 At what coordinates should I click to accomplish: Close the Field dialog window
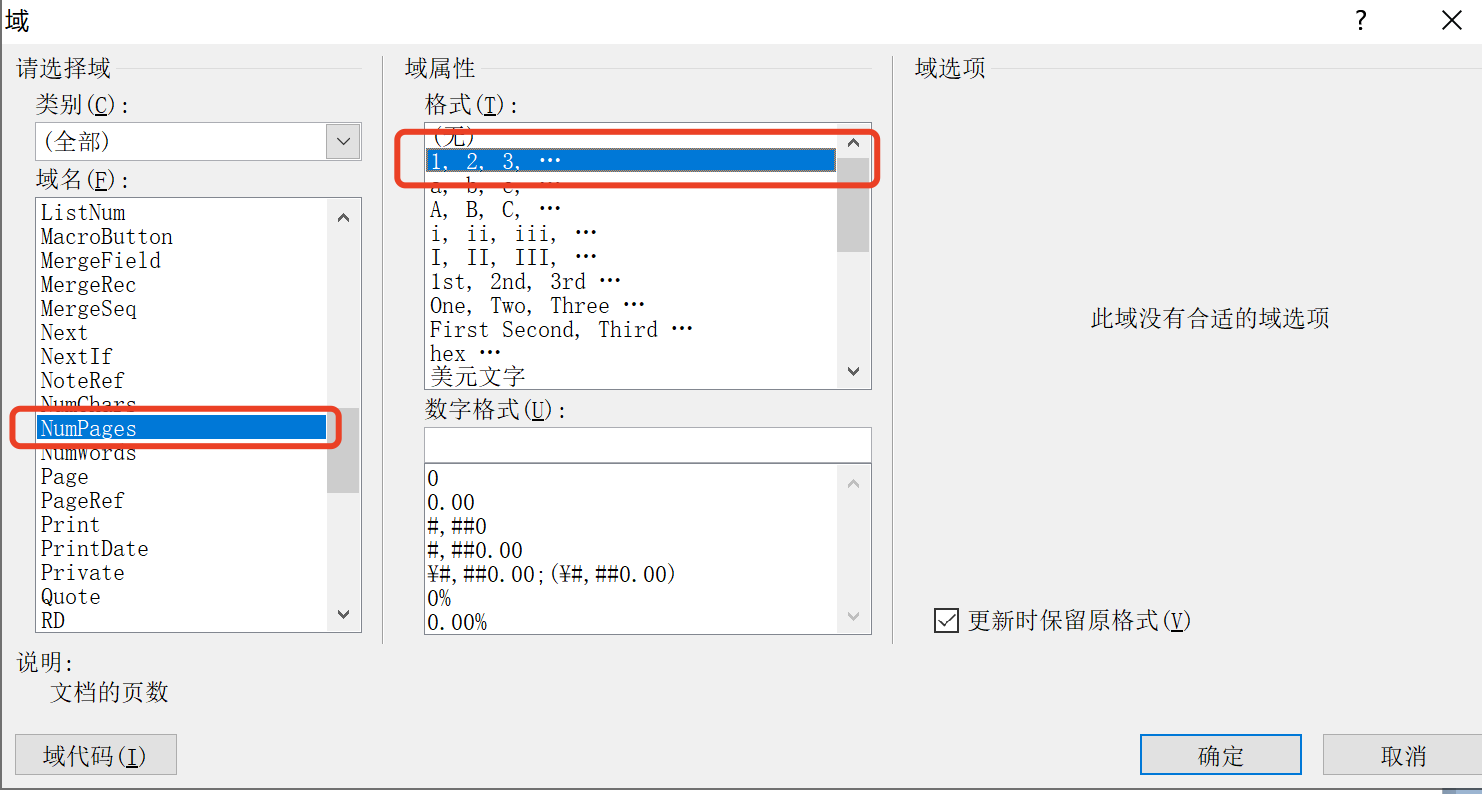pos(1451,21)
